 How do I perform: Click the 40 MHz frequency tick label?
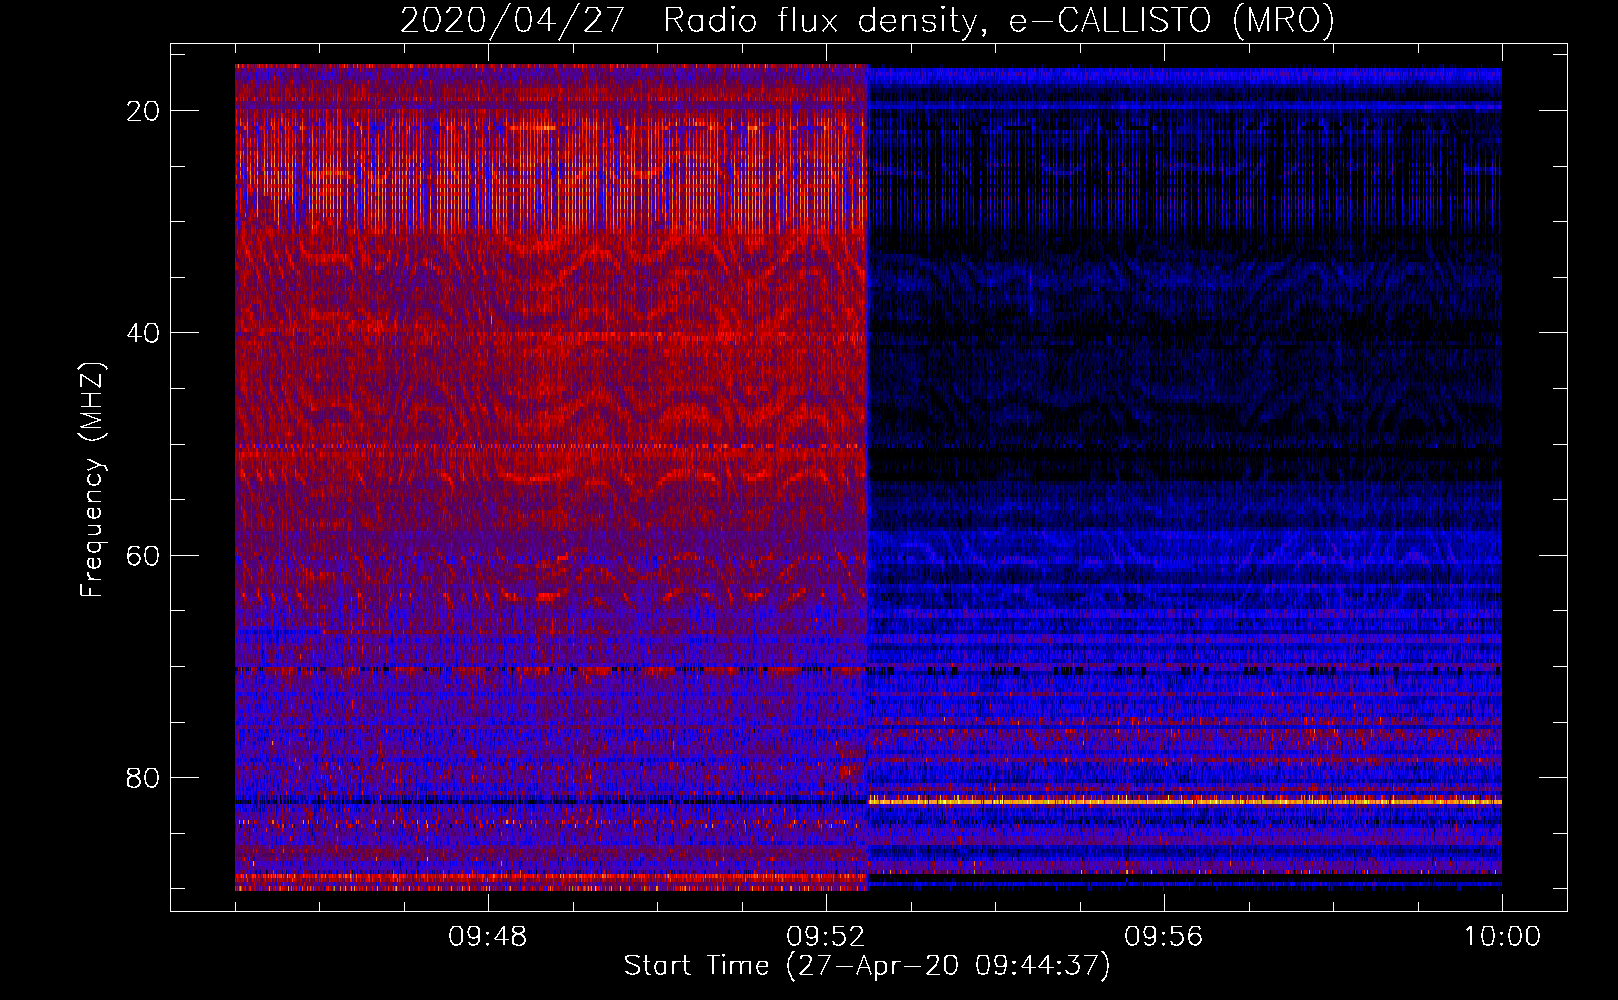(143, 333)
